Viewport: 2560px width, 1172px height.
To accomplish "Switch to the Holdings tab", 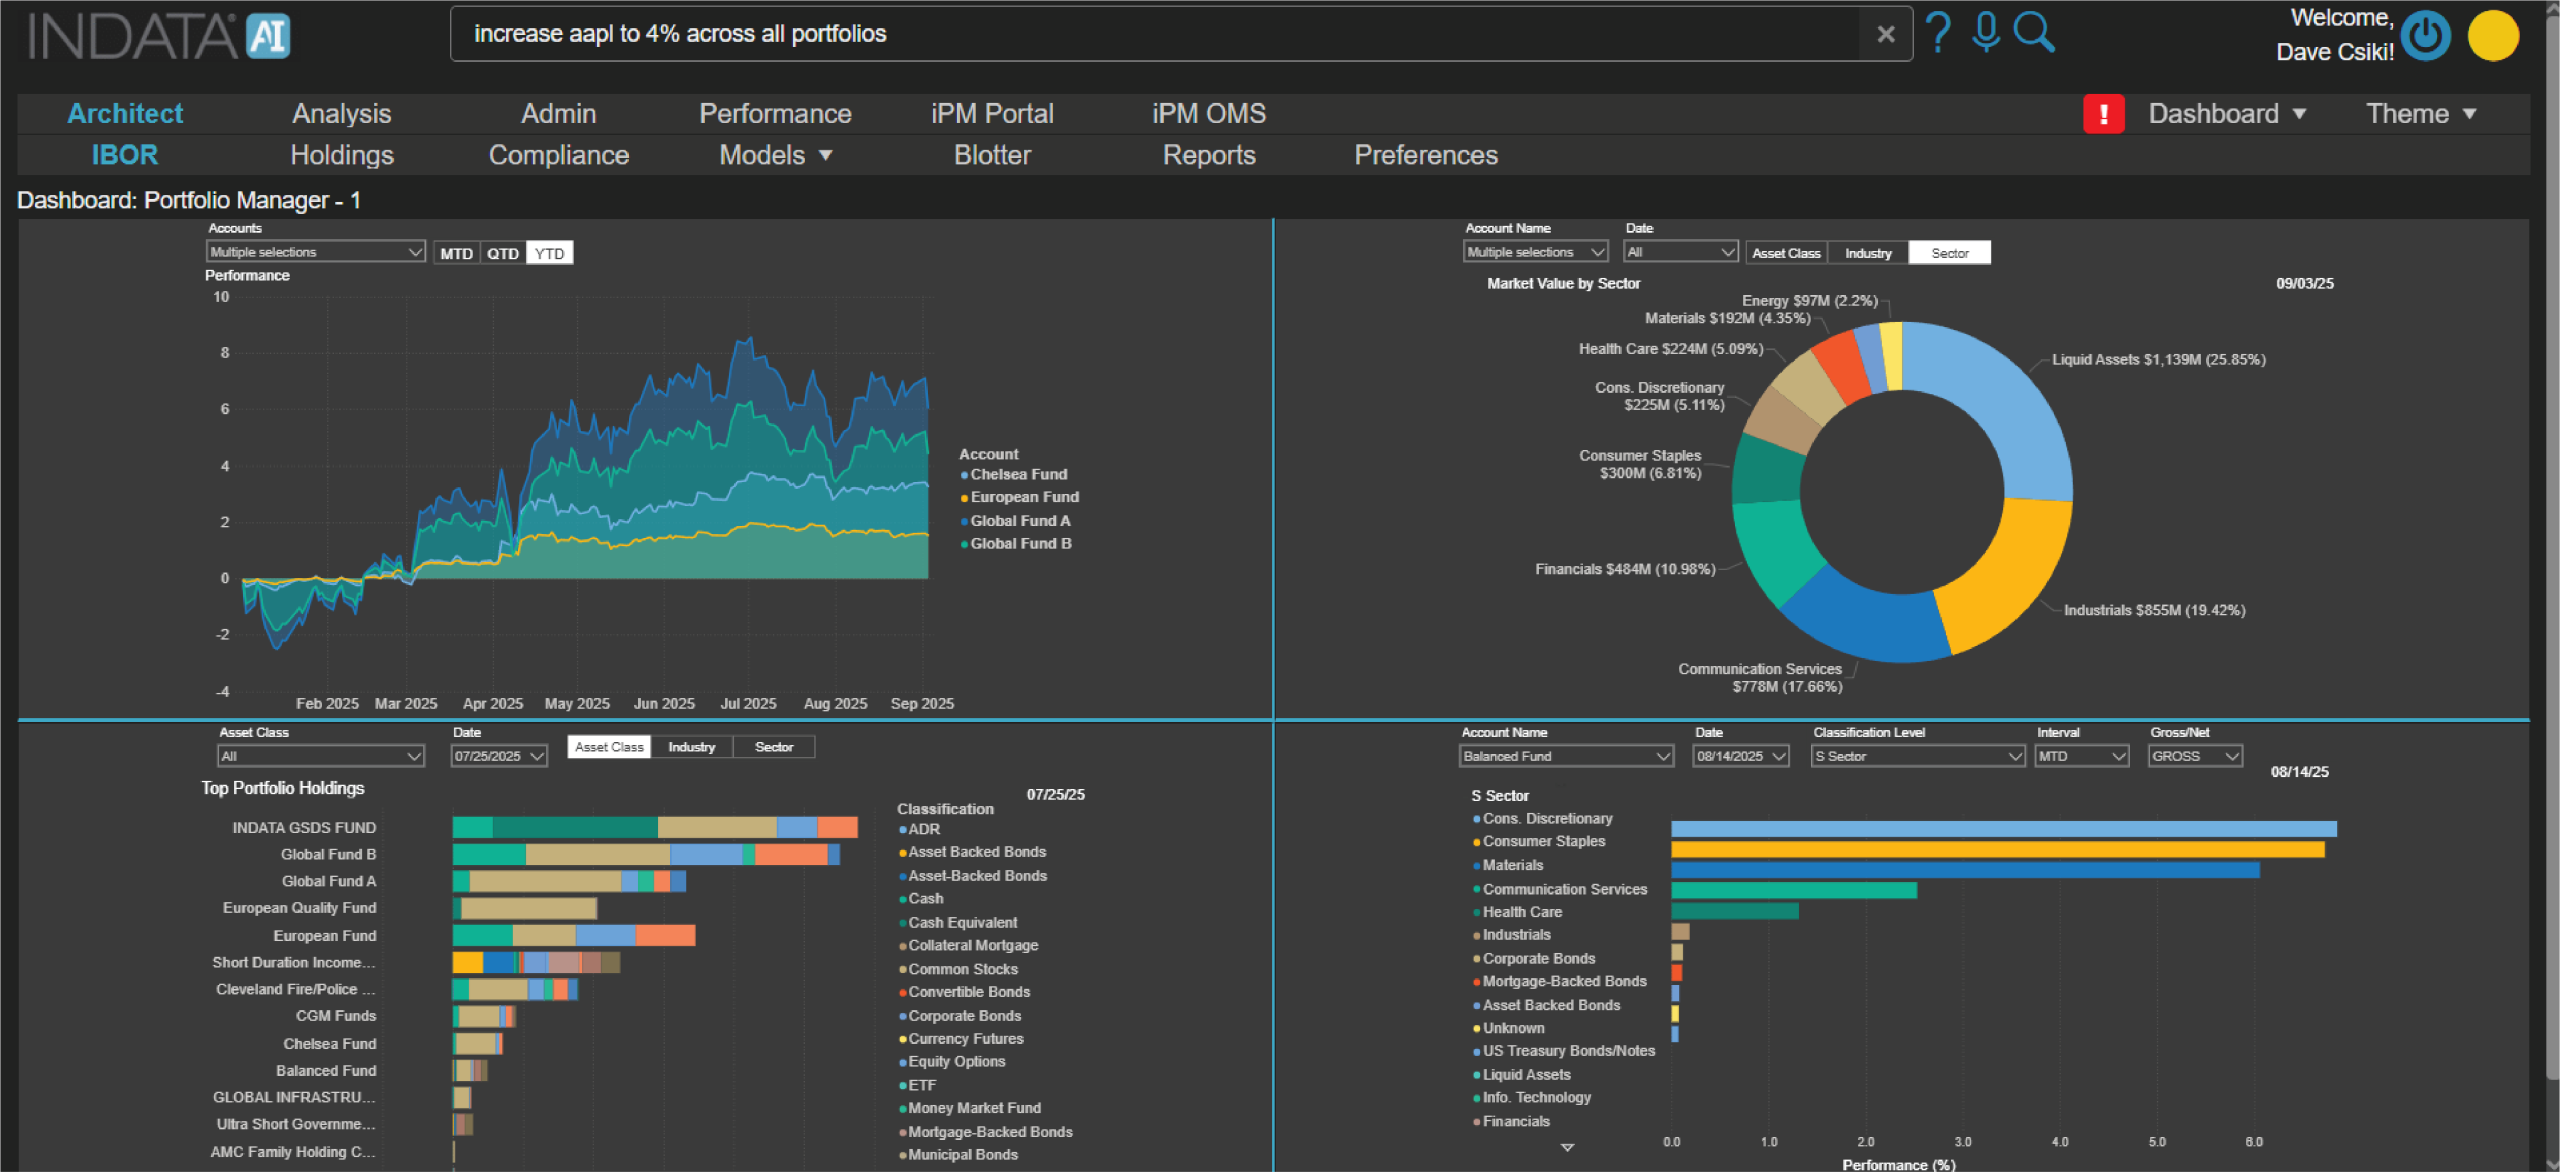I will [341, 155].
